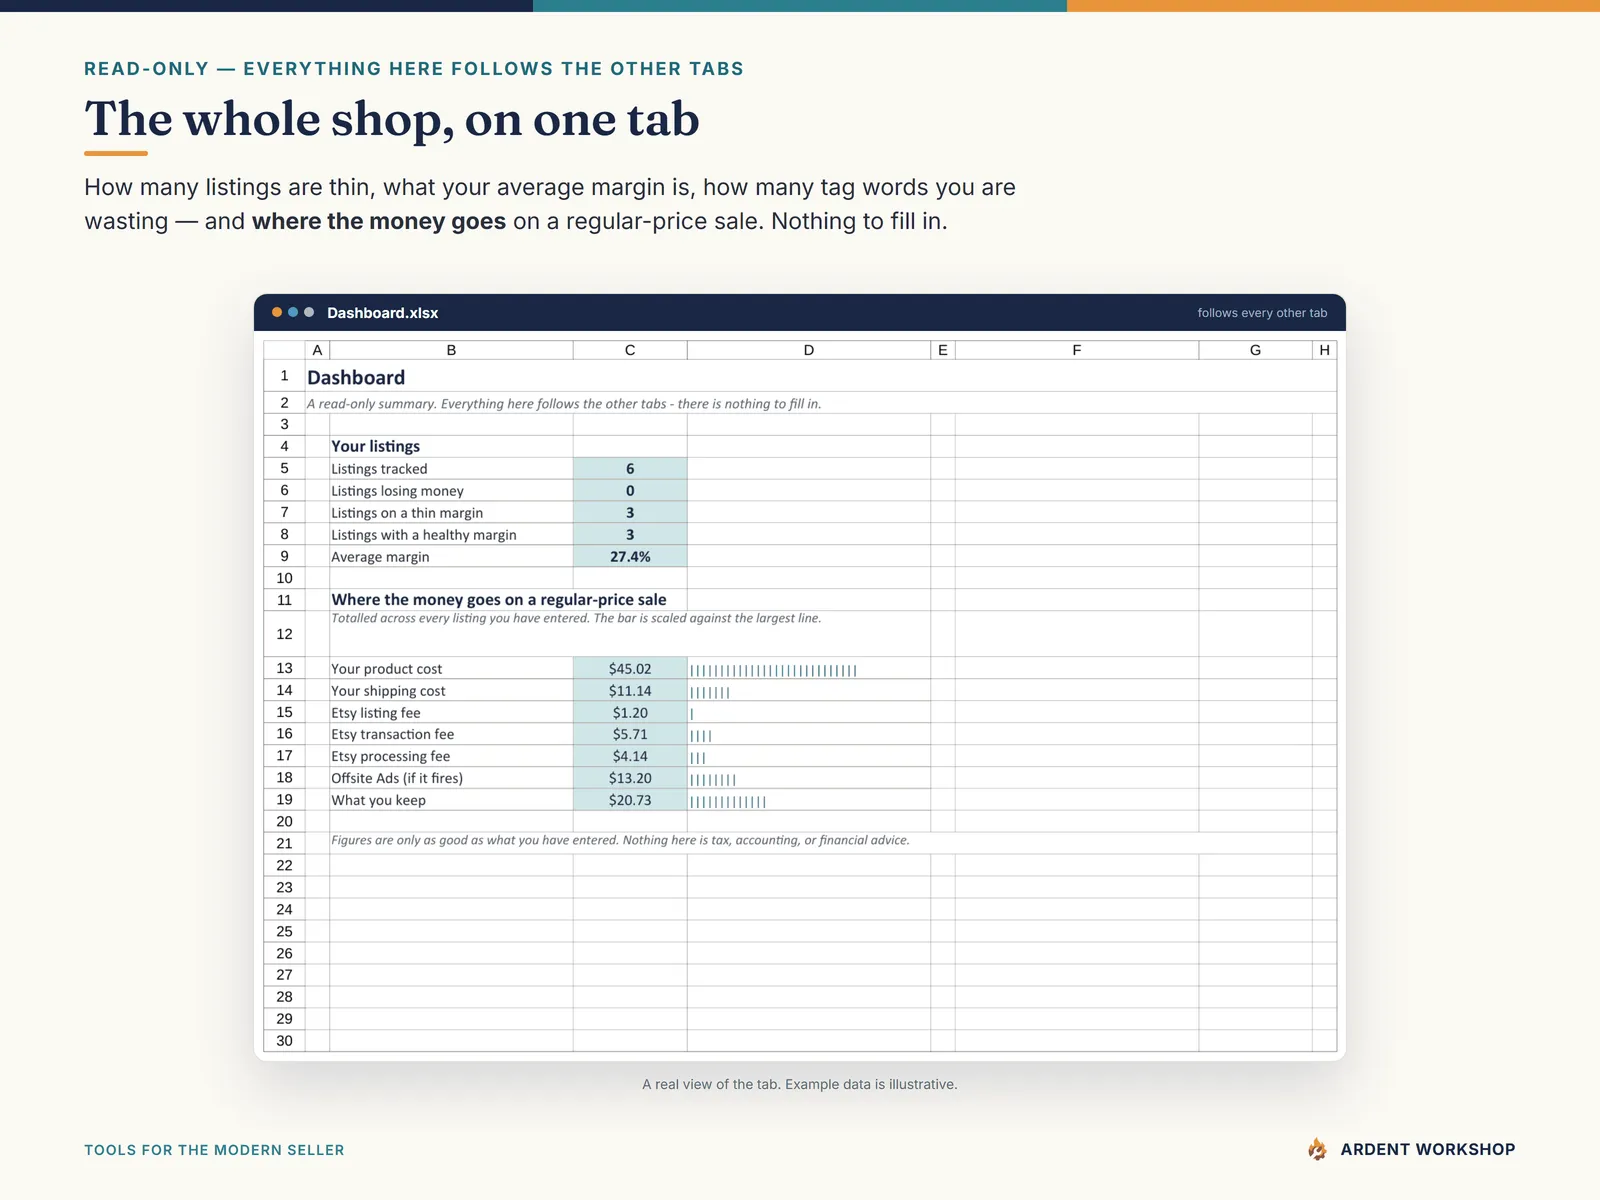Click the 'Listings tracked' label
Screen dimensions: 1600x1200
379,469
